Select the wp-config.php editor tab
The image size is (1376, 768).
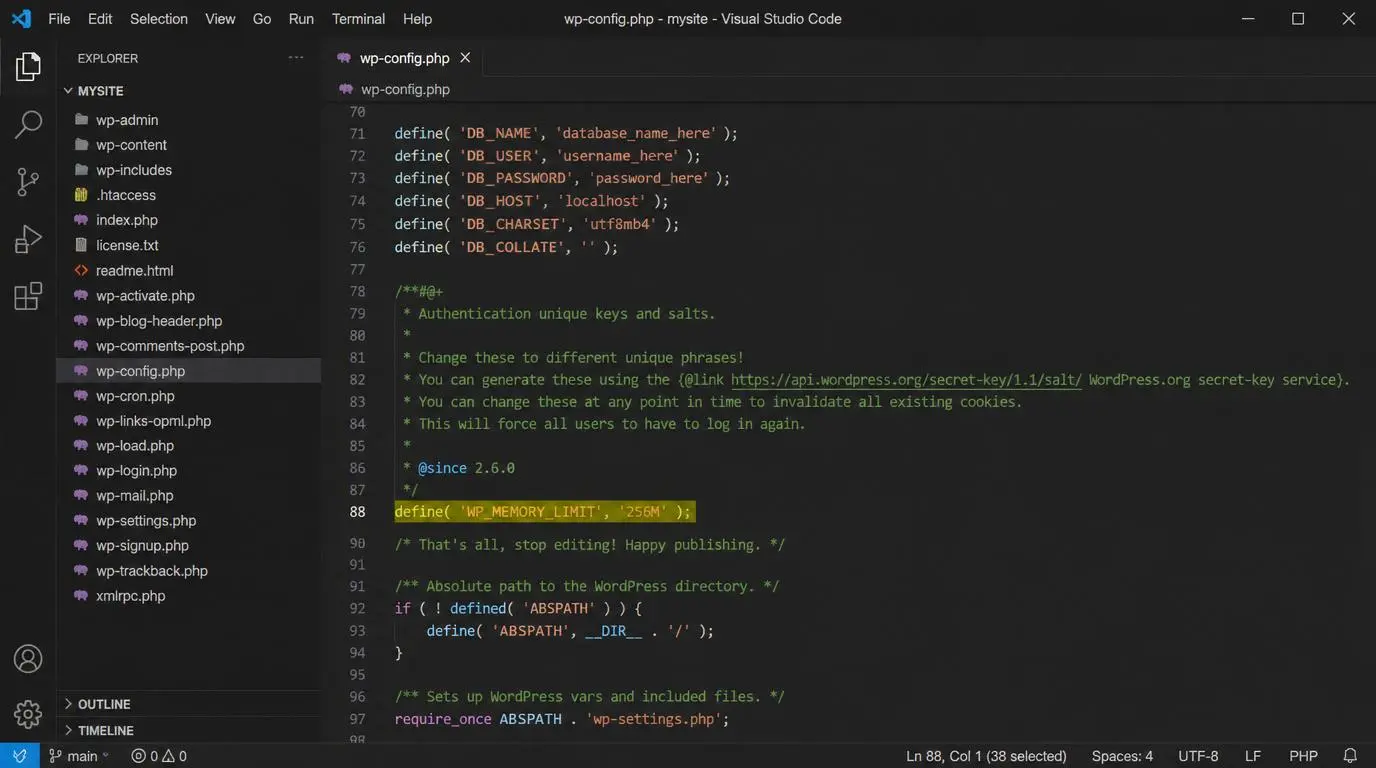(x=403, y=58)
